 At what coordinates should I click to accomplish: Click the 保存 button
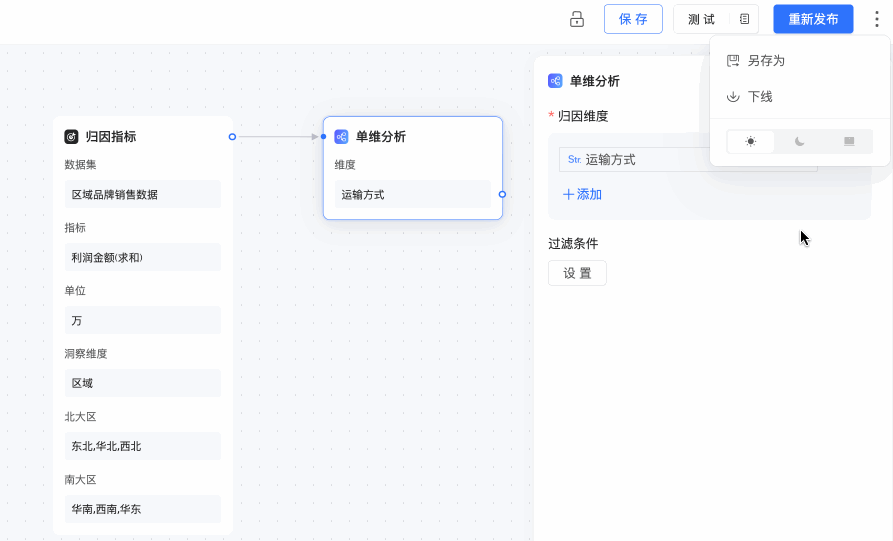point(633,19)
